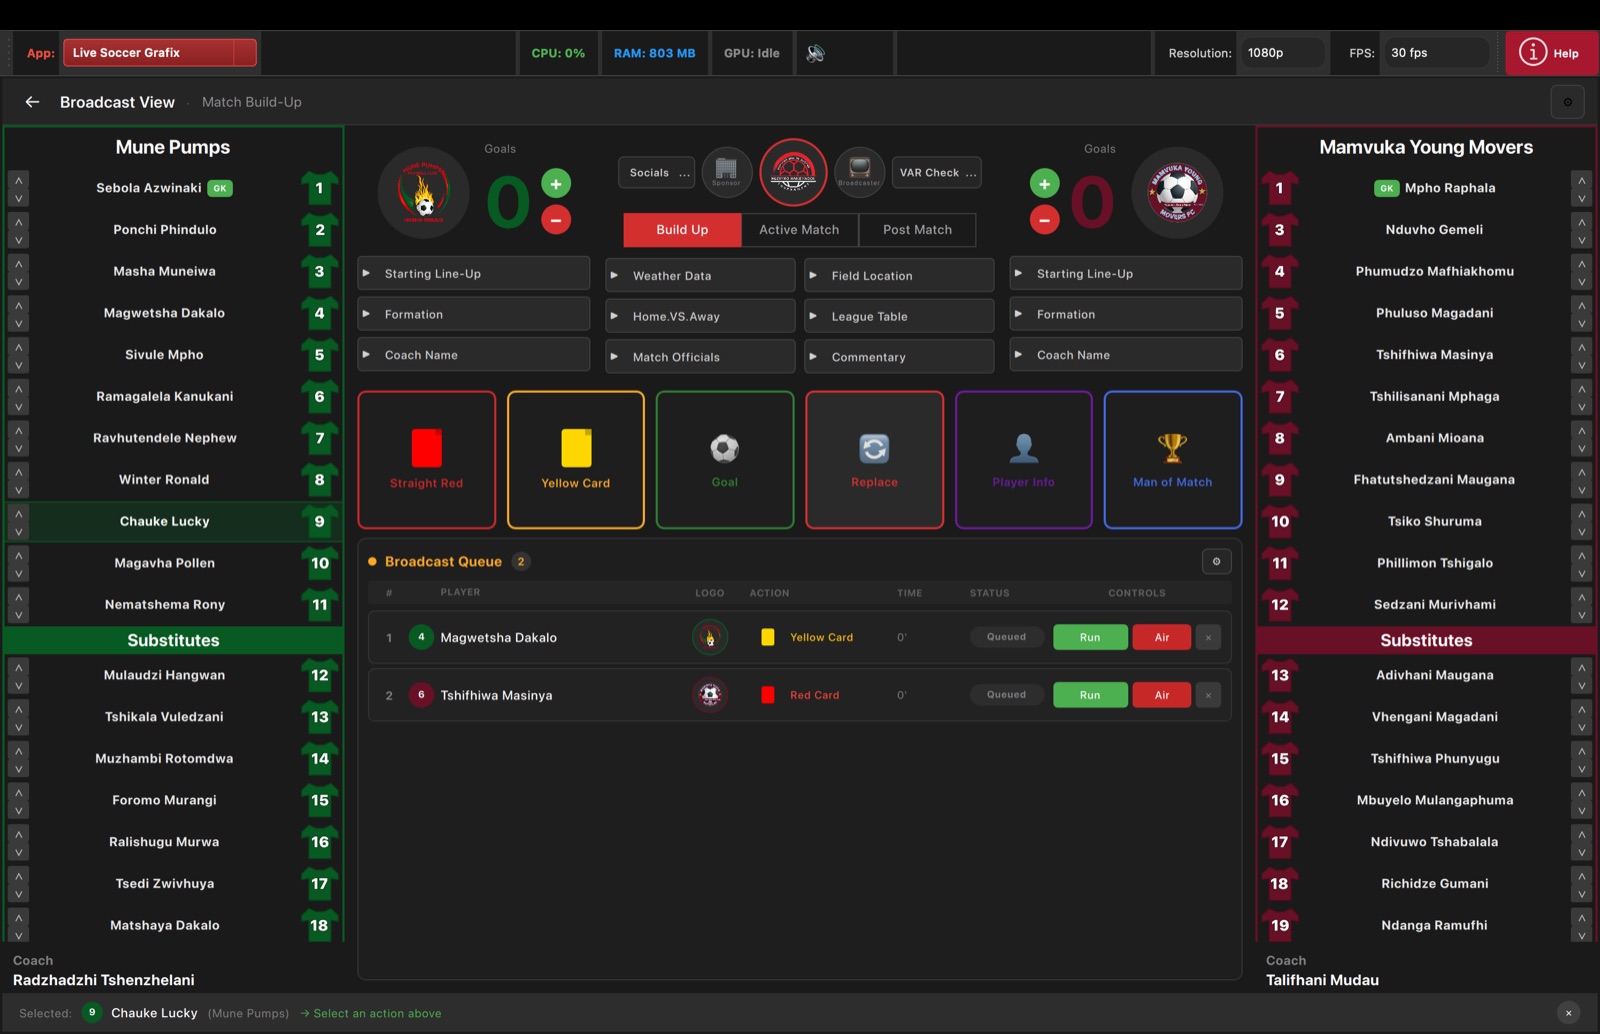The width and height of the screenshot is (1600, 1034).
Task: Expand the Weather Data item
Action: [x=700, y=275]
